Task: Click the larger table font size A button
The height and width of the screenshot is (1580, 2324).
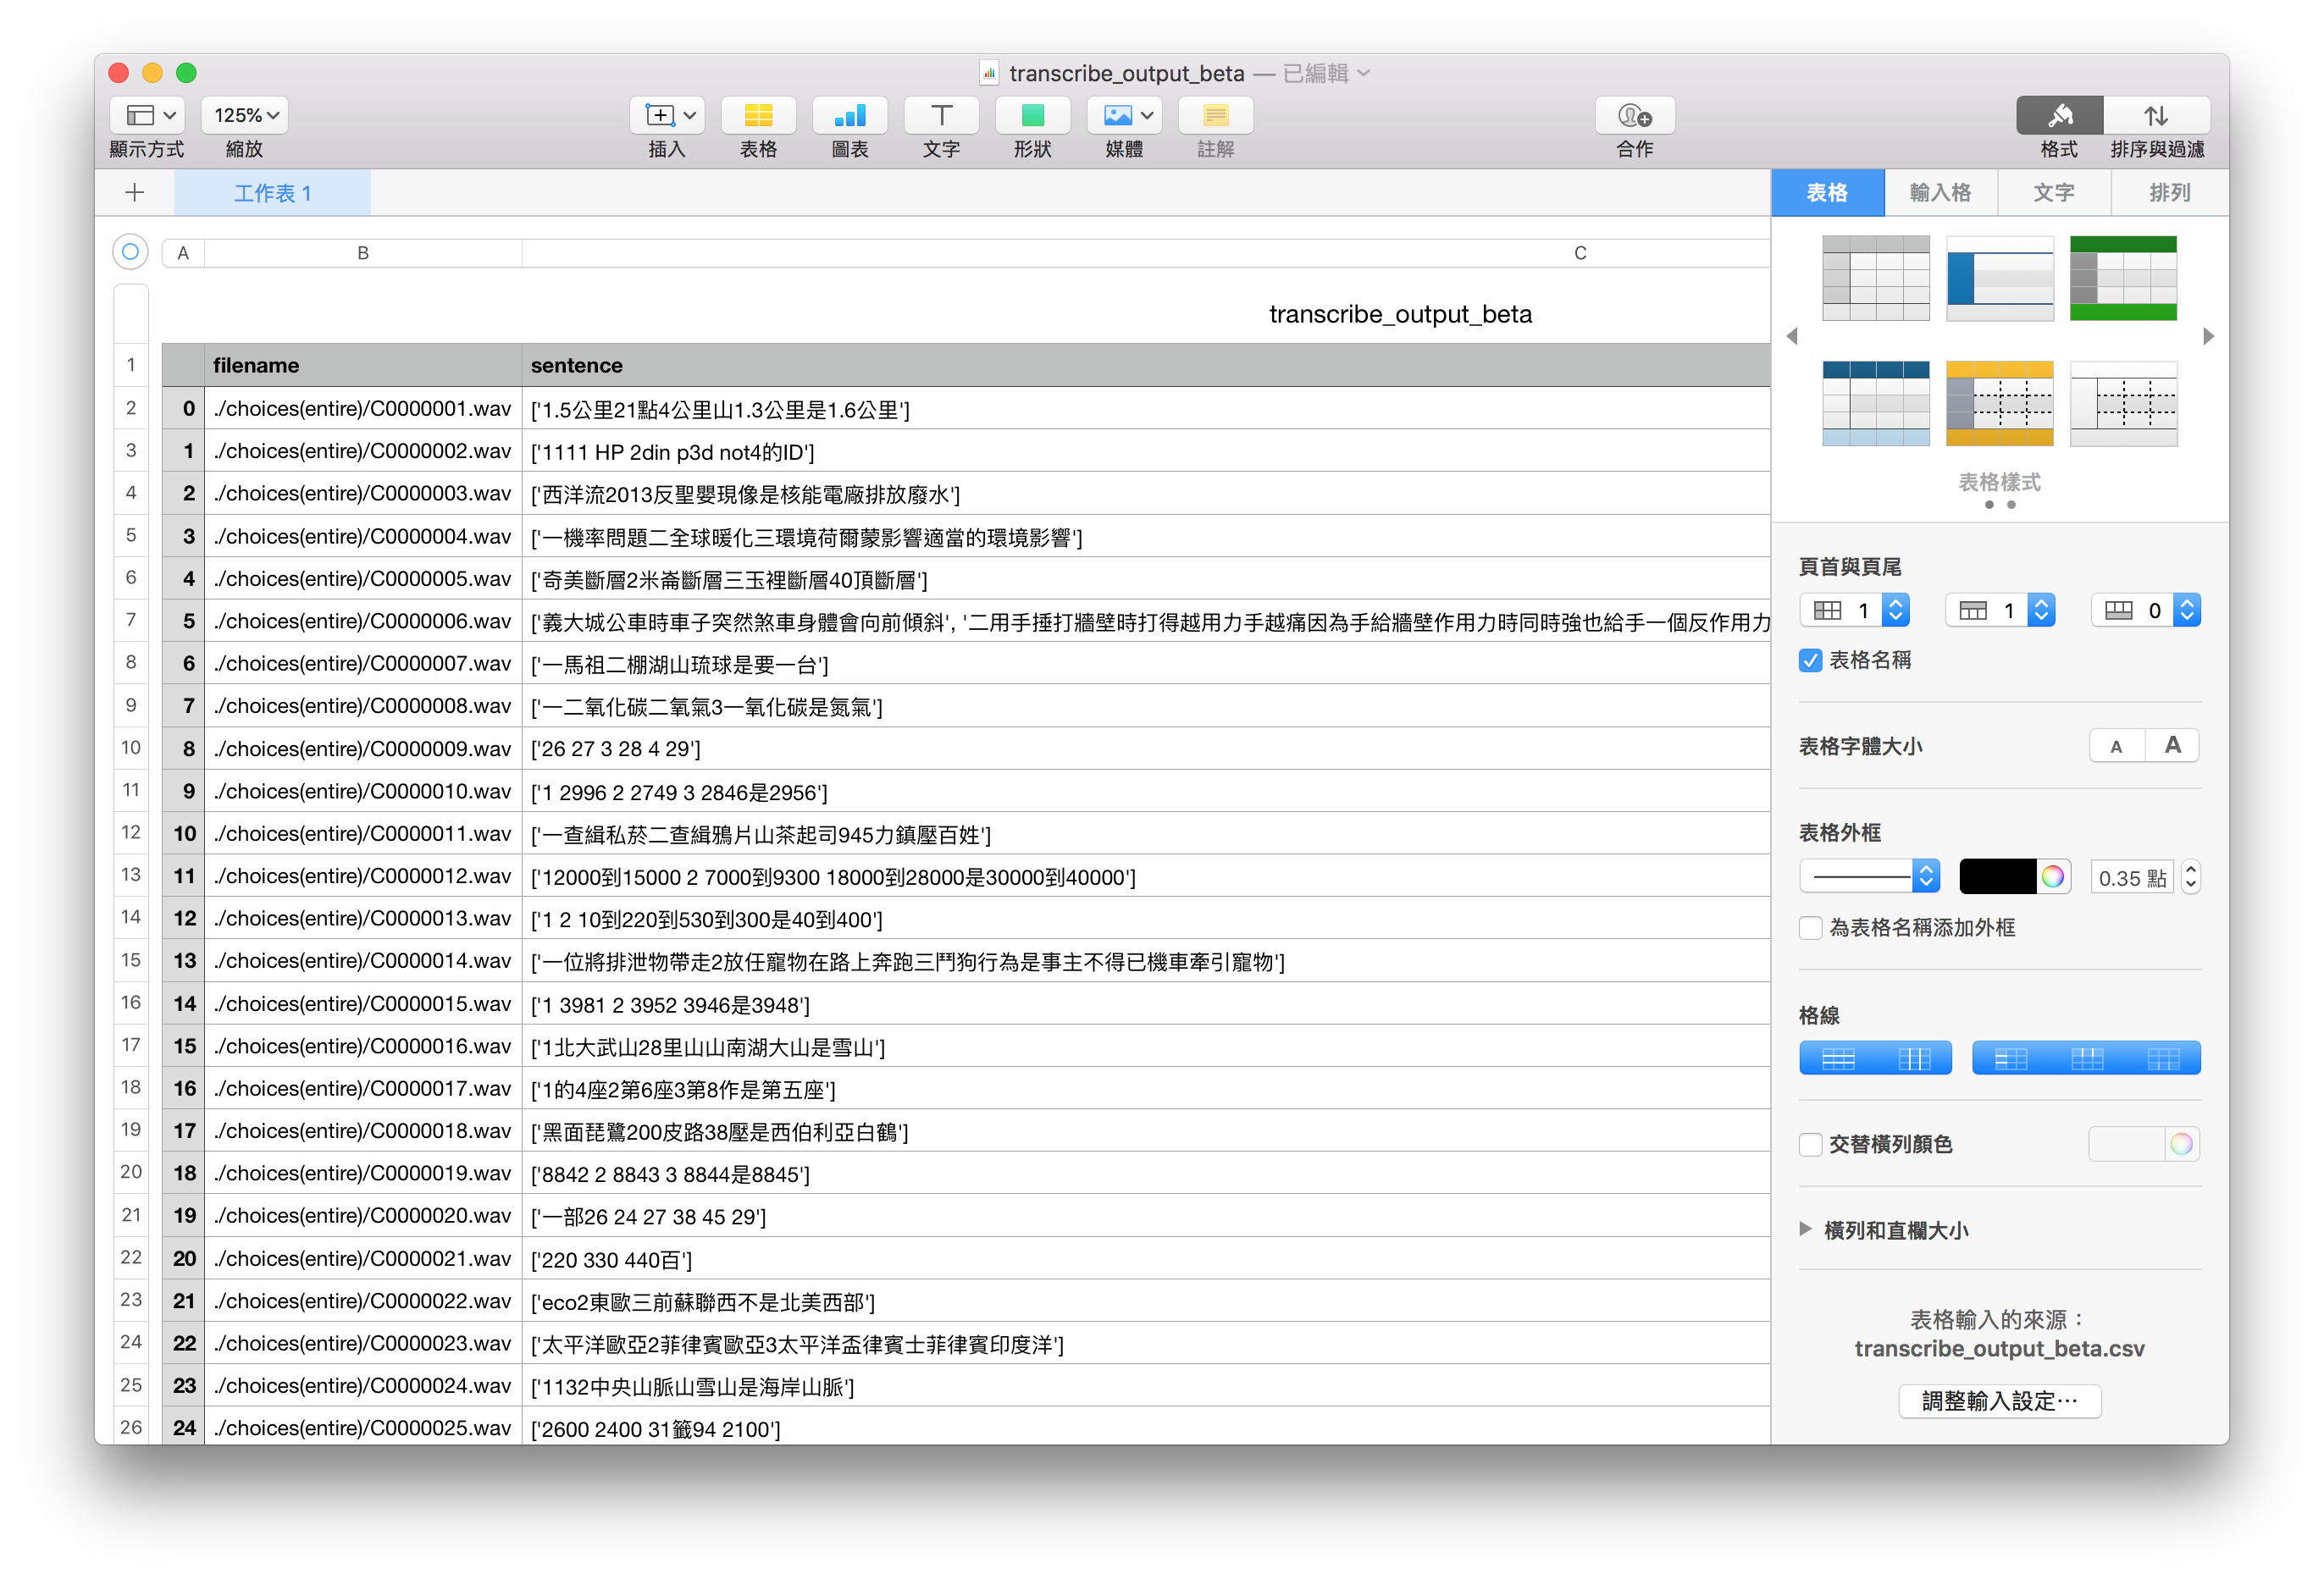Action: tap(2172, 746)
